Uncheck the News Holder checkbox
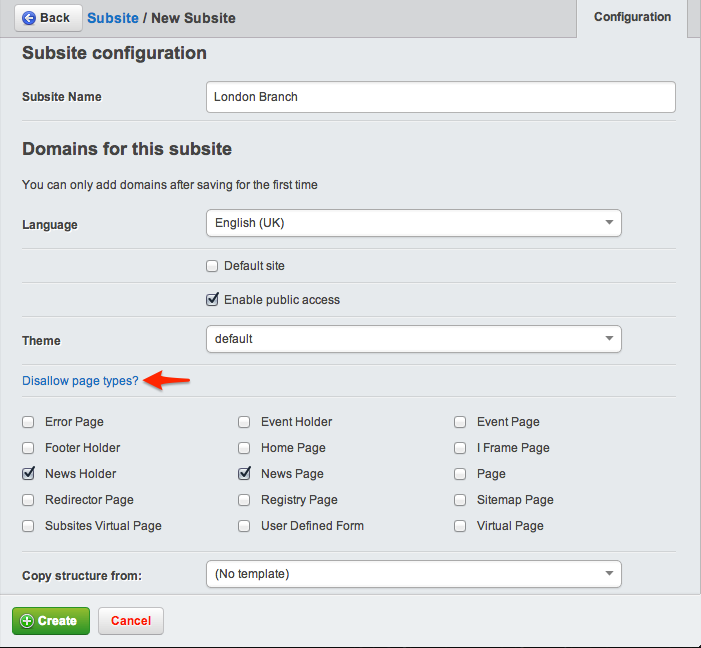The image size is (701, 648). click(28, 474)
